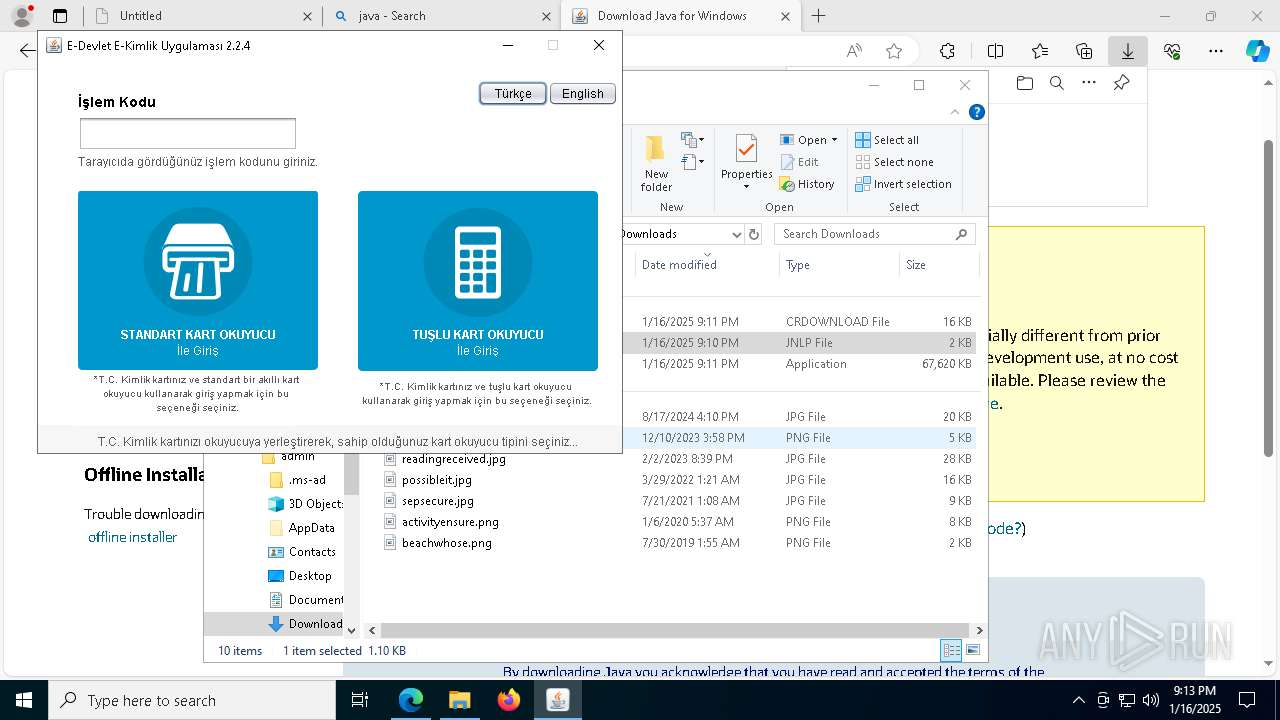
Task: Open File Explorer help icon
Action: (x=977, y=112)
